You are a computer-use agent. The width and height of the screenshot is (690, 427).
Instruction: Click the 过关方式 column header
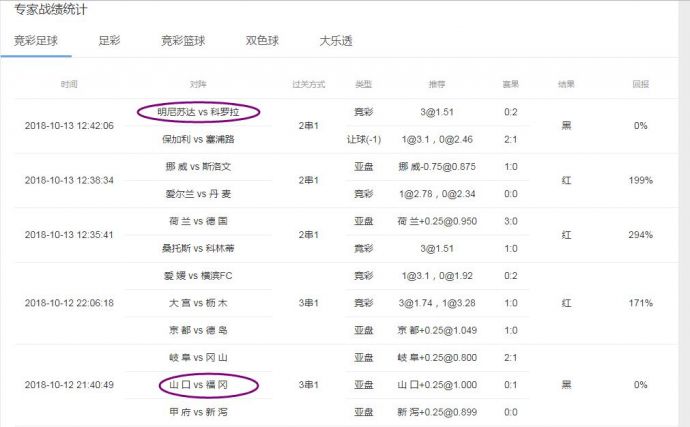[x=308, y=84]
